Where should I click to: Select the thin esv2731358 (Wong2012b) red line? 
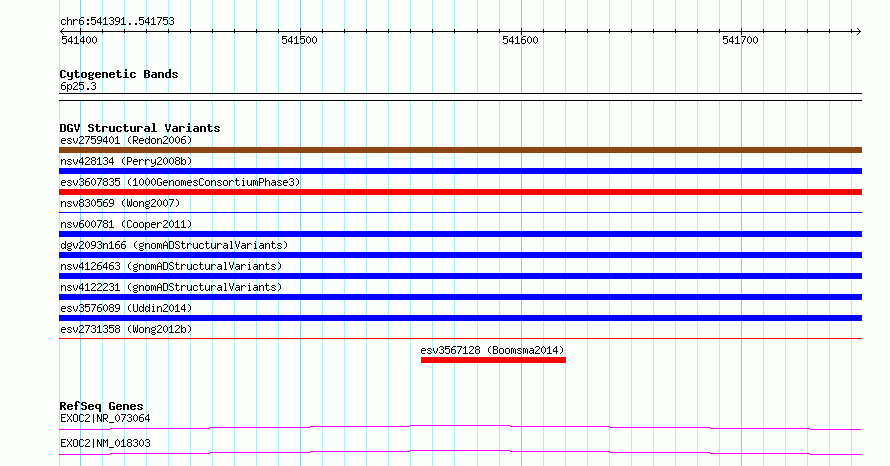click(460, 338)
